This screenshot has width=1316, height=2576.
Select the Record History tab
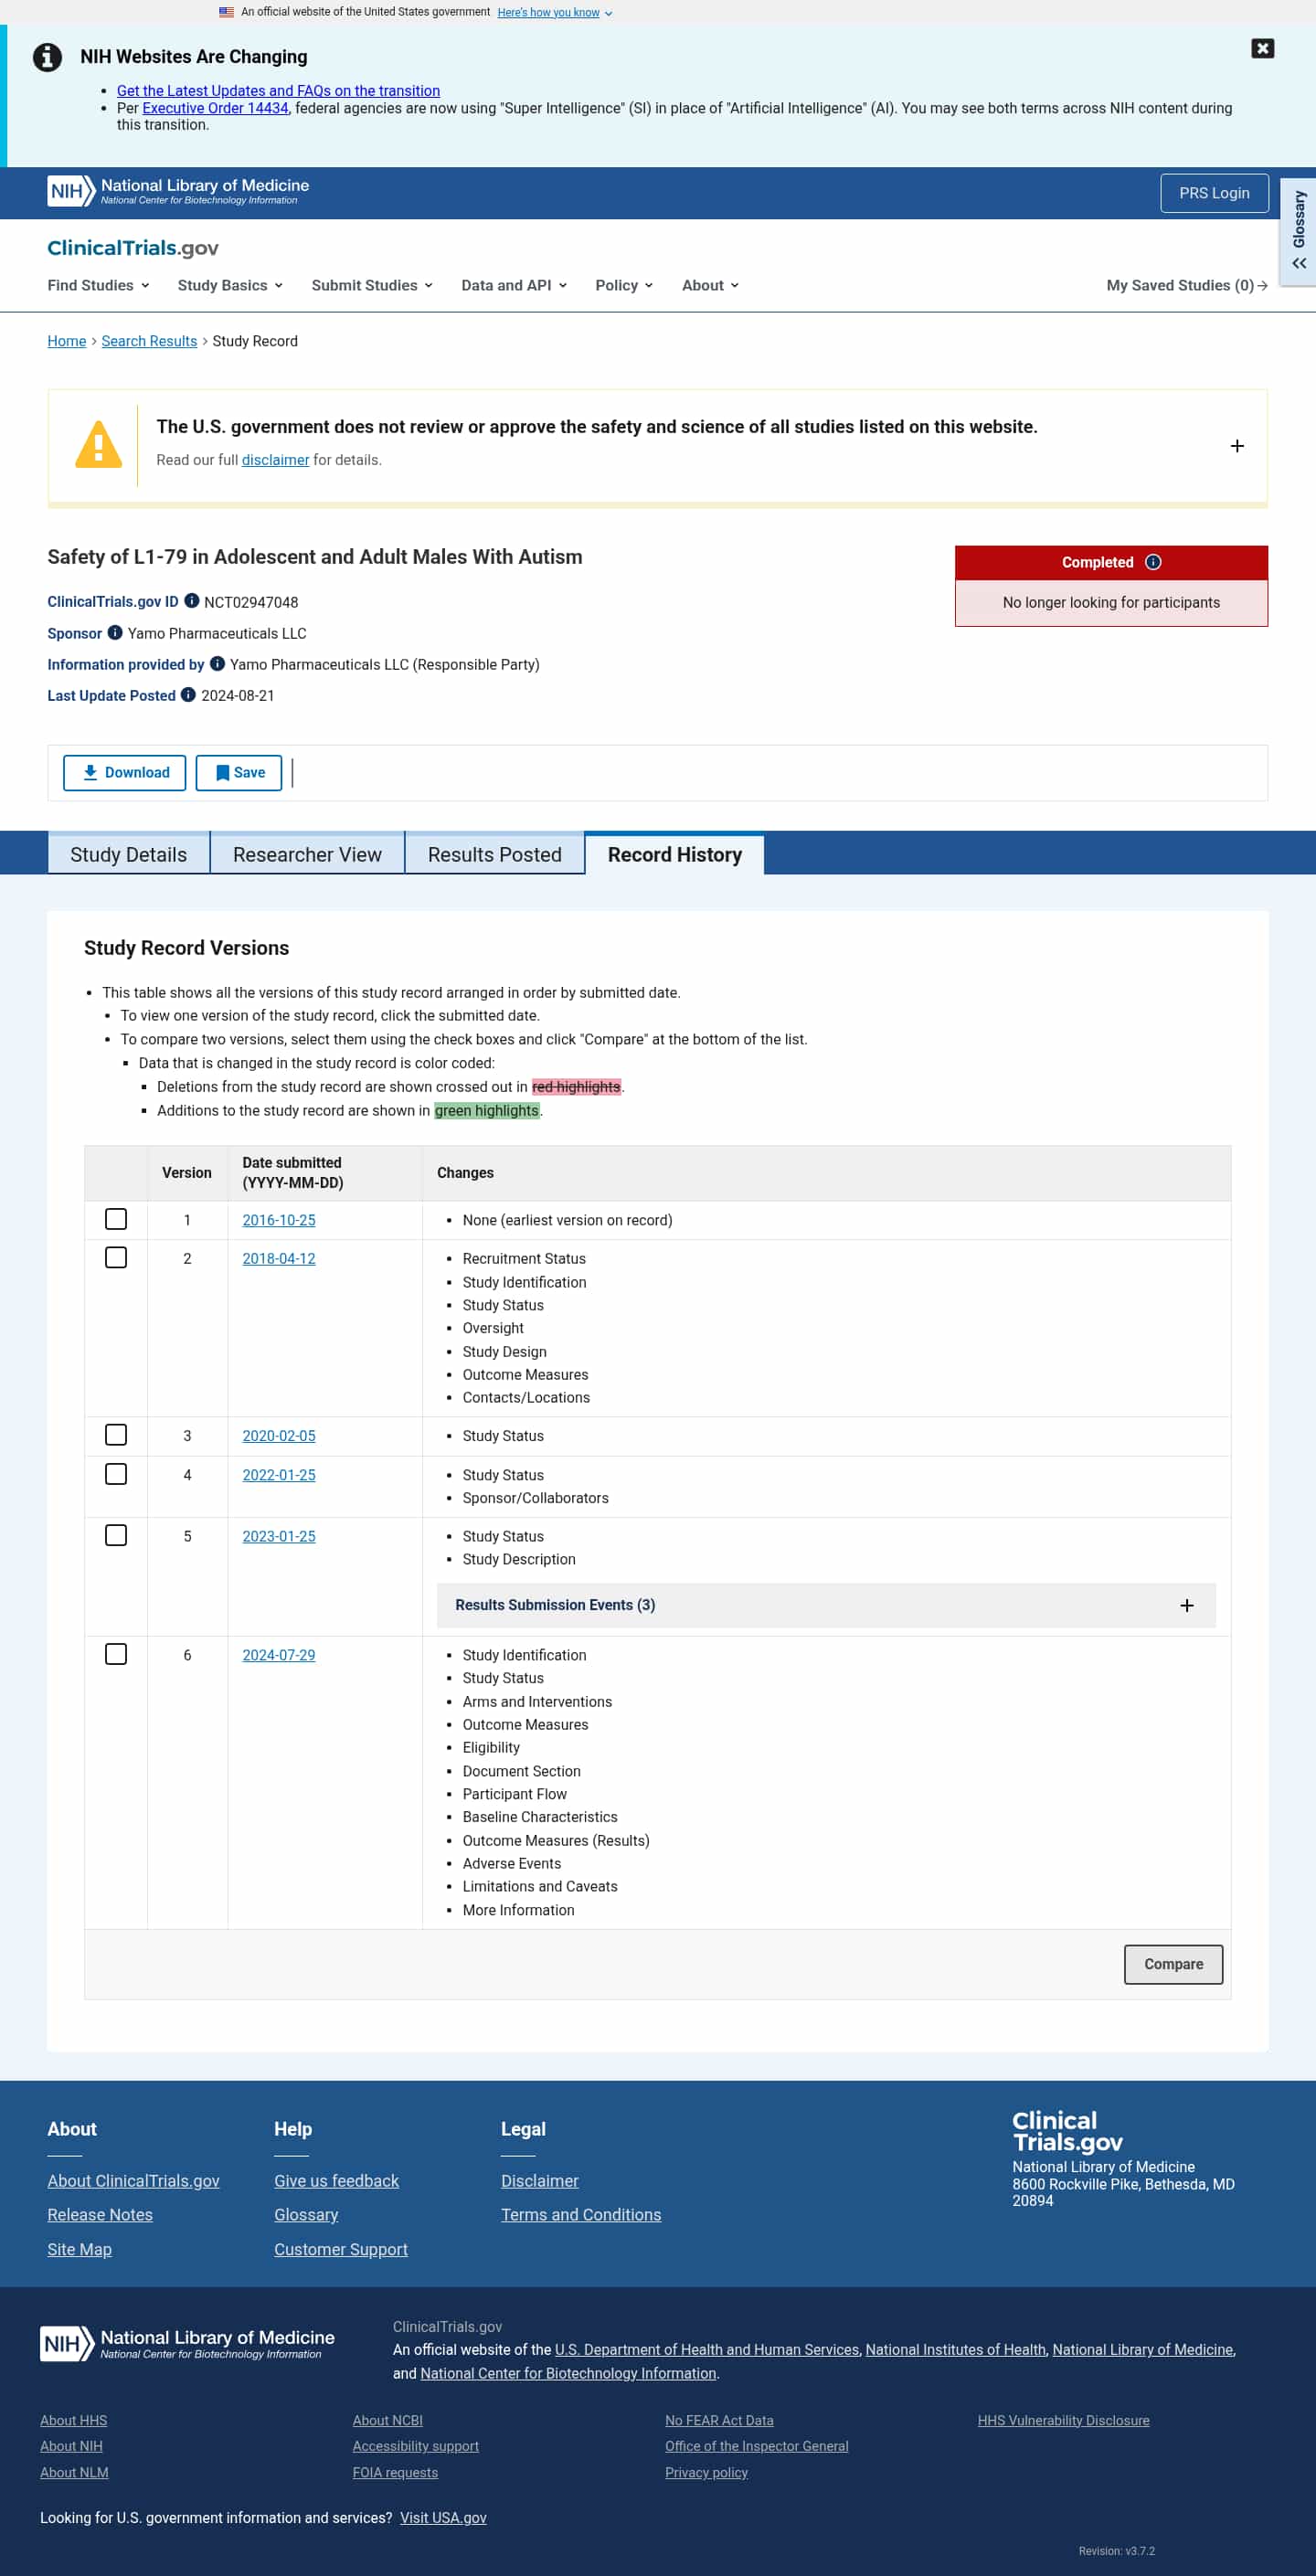pyautogui.click(x=675, y=854)
